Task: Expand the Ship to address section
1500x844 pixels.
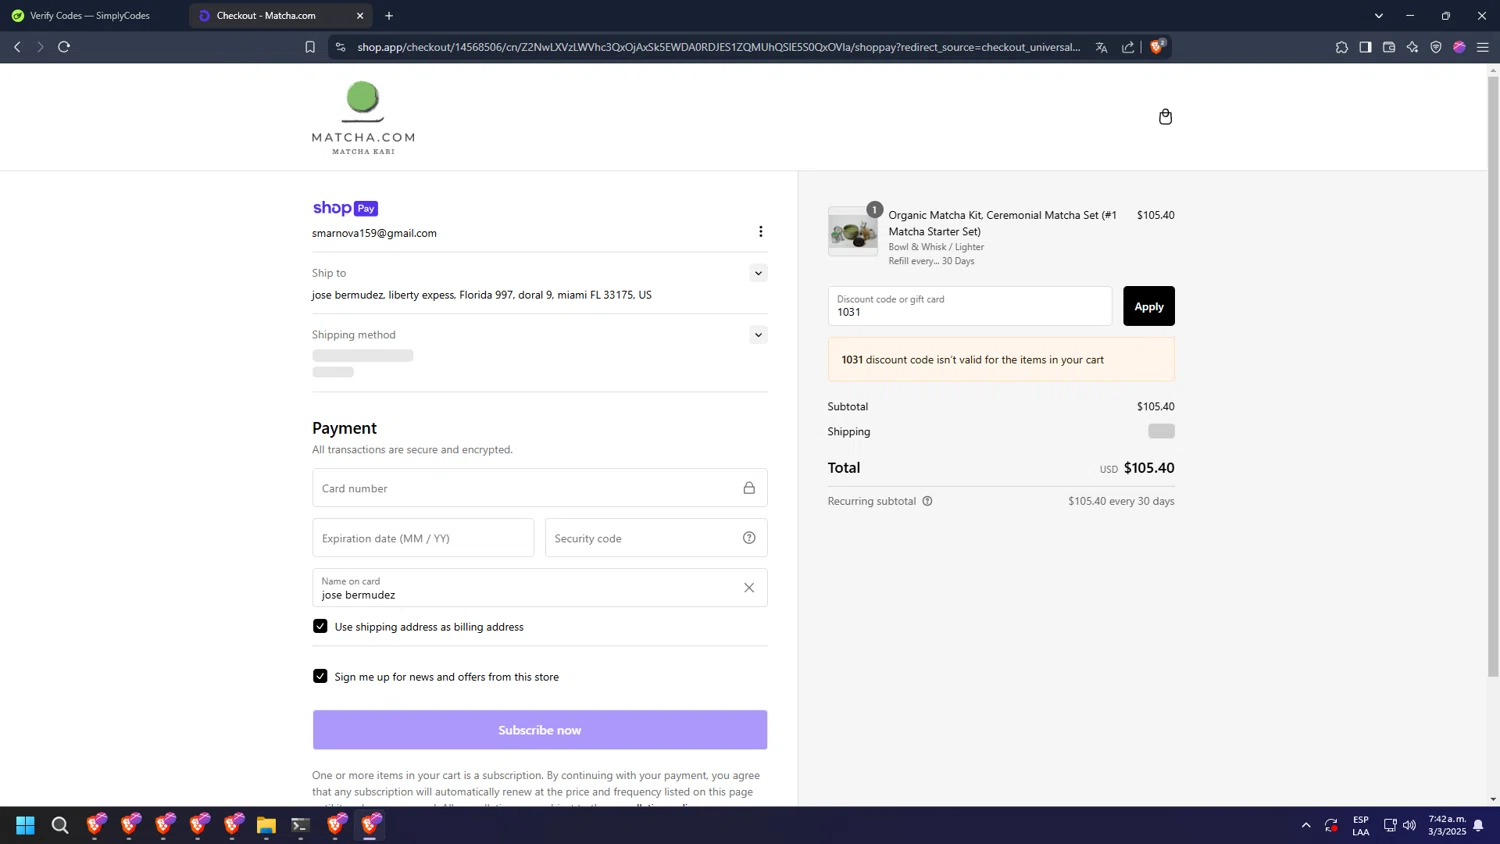Action: pos(758,273)
